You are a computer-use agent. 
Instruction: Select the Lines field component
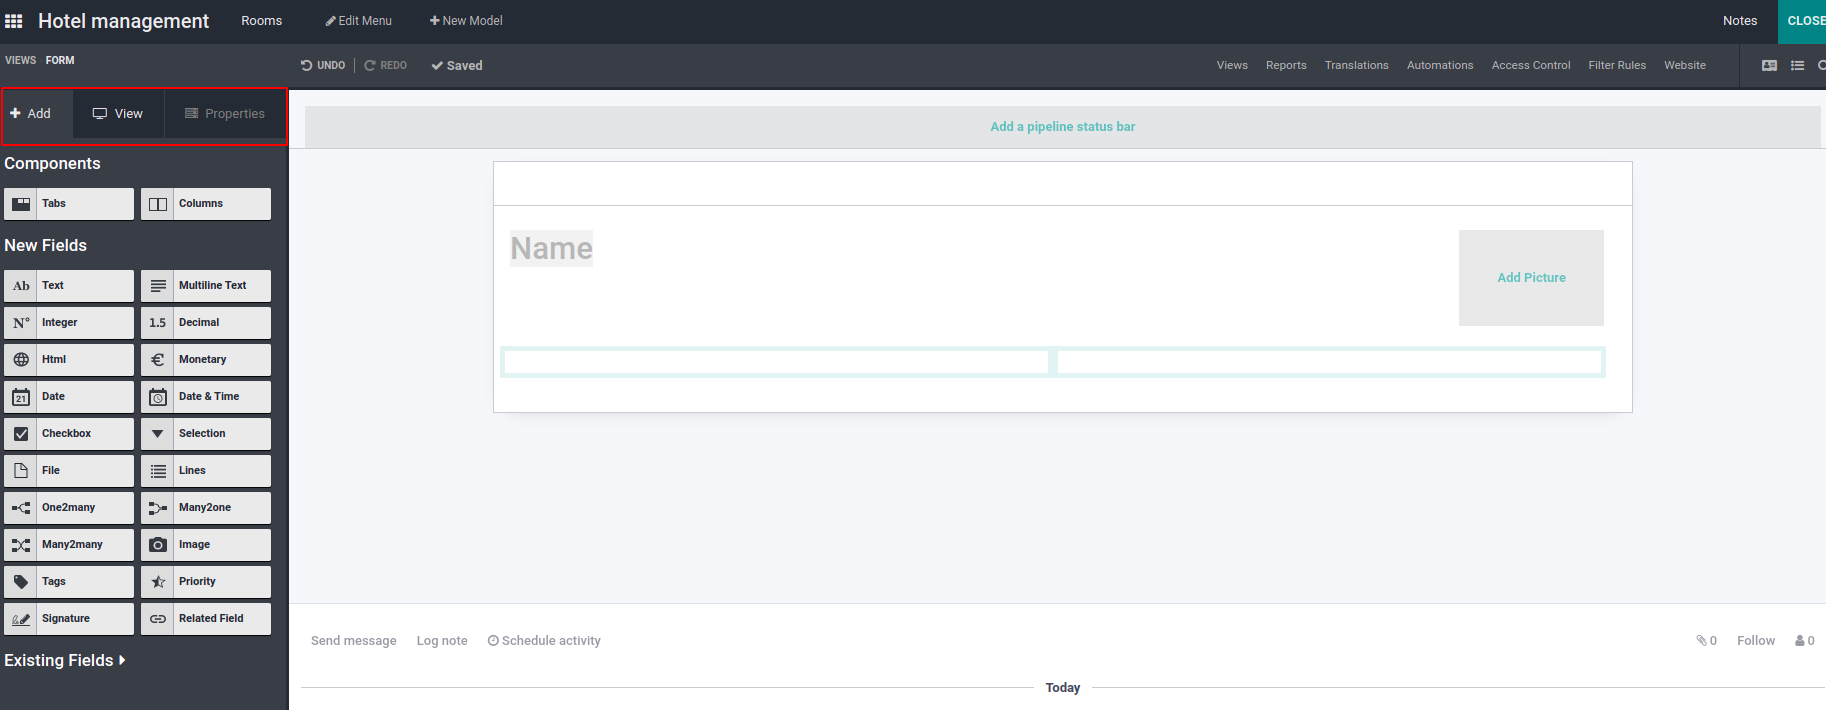[206, 471]
